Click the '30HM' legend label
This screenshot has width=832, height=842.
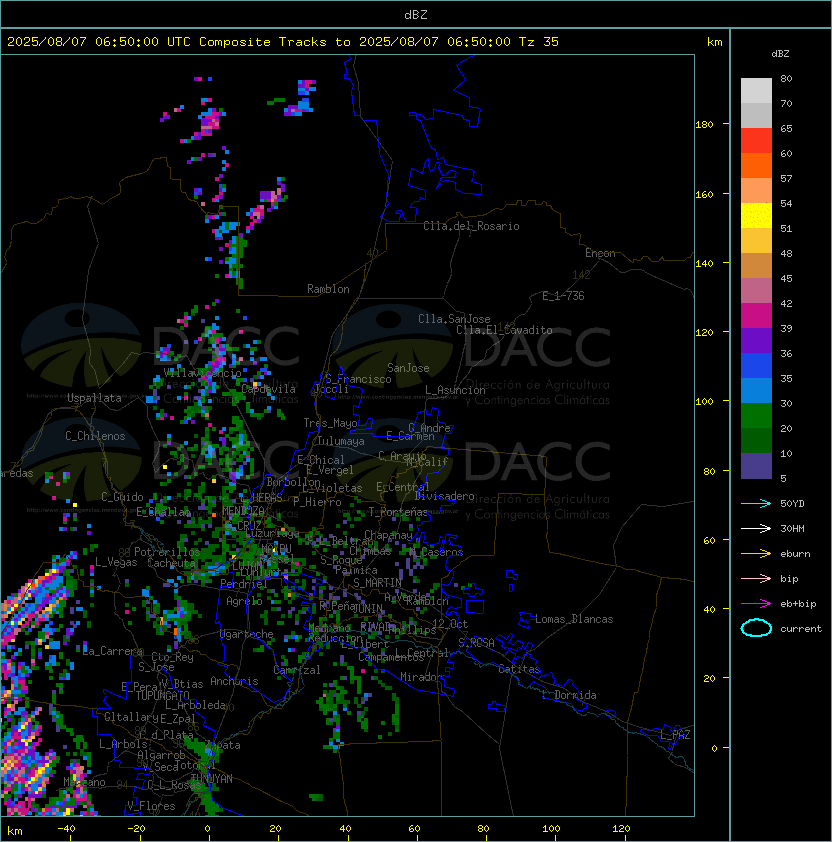coord(792,529)
